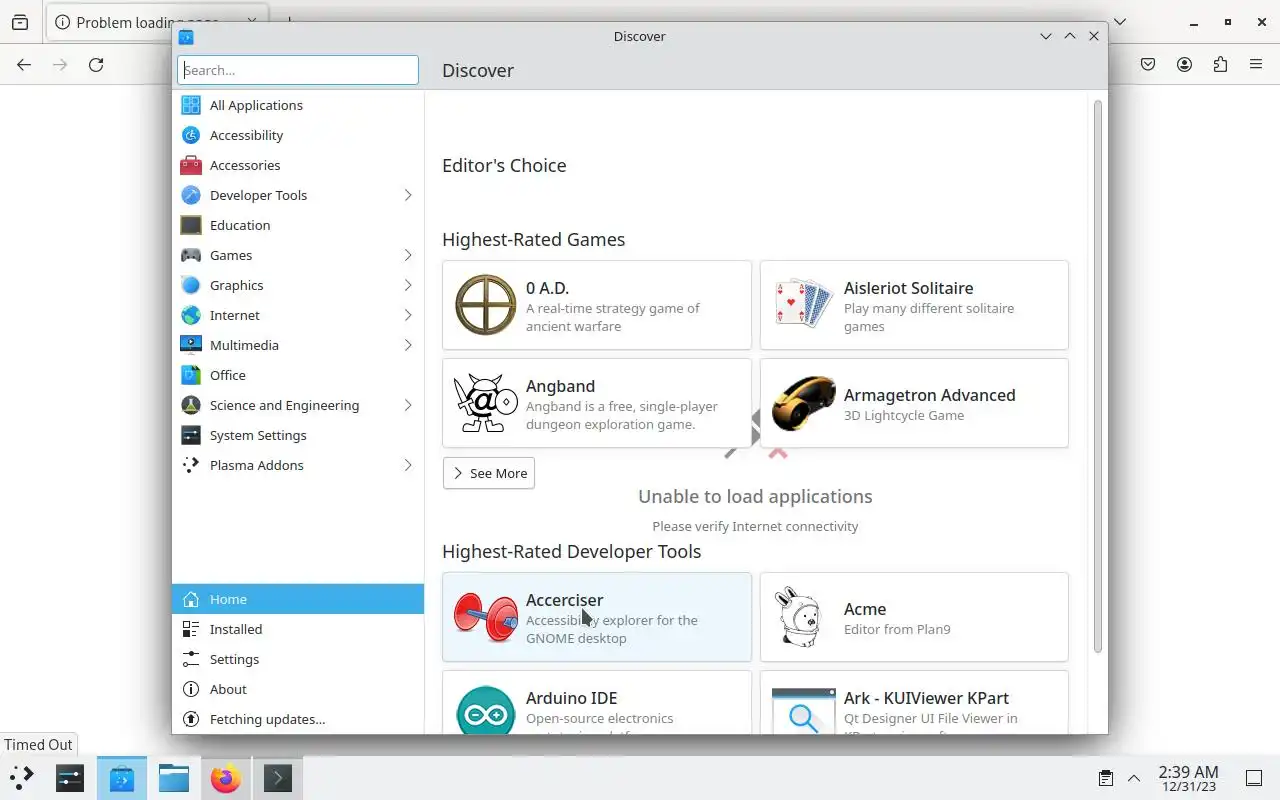The height and width of the screenshot is (800, 1280).
Task: Click the Plasma Addons icon
Action: coord(191,465)
